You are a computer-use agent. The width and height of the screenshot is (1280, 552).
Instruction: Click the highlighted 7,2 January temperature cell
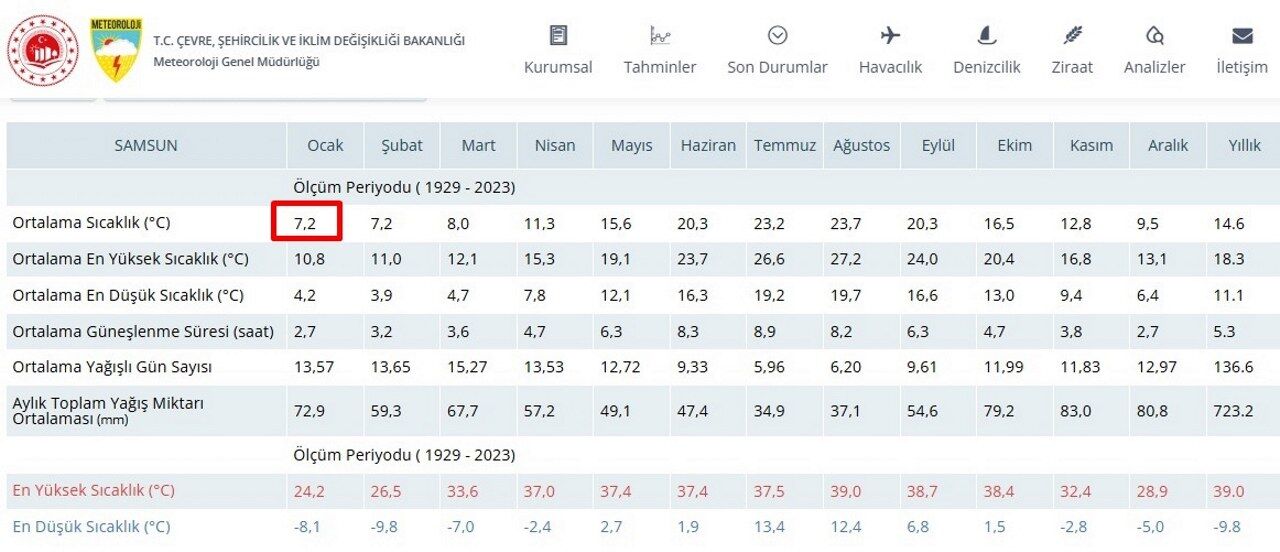[307, 223]
